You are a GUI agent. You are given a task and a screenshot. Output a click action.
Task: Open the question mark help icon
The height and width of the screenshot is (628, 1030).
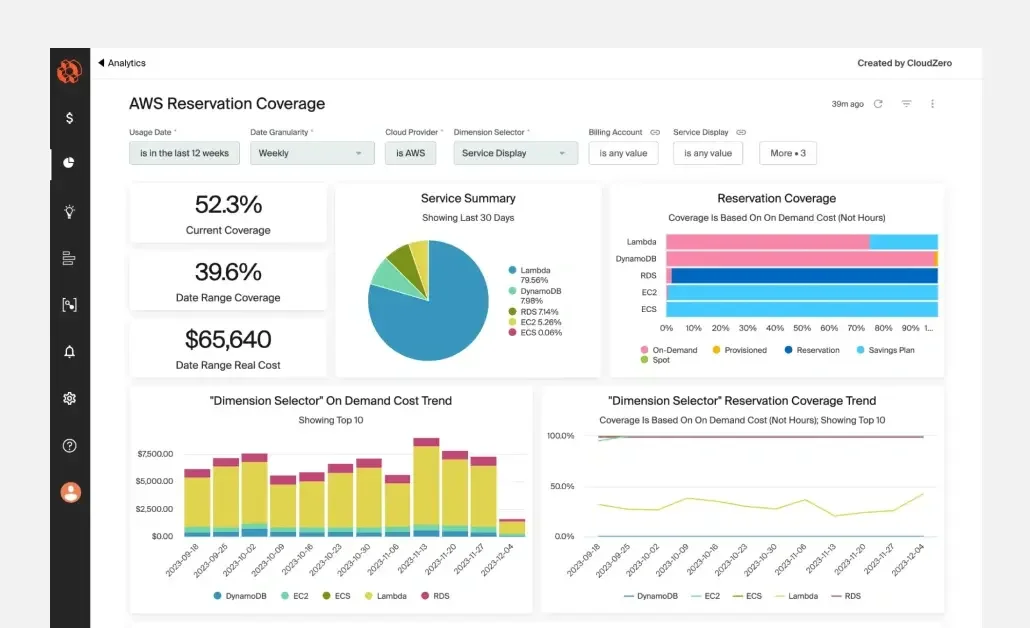coord(69,445)
